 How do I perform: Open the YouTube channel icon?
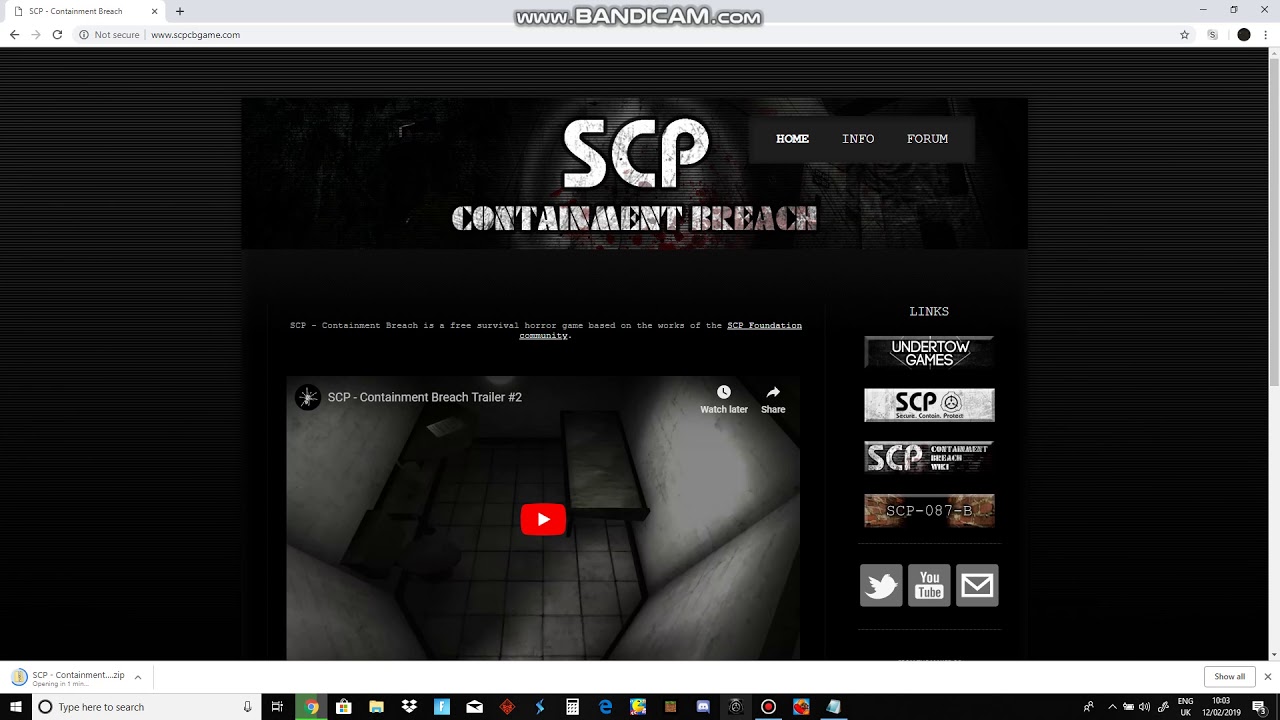[x=929, y=586]
